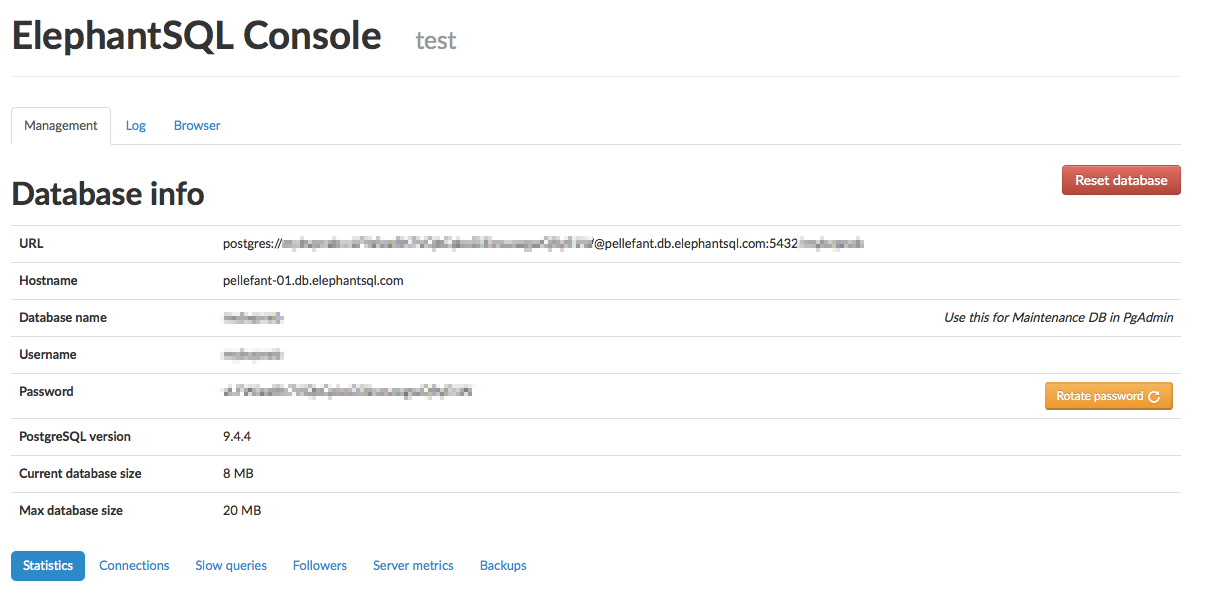Select the blurred postgres connection URL

545,243
